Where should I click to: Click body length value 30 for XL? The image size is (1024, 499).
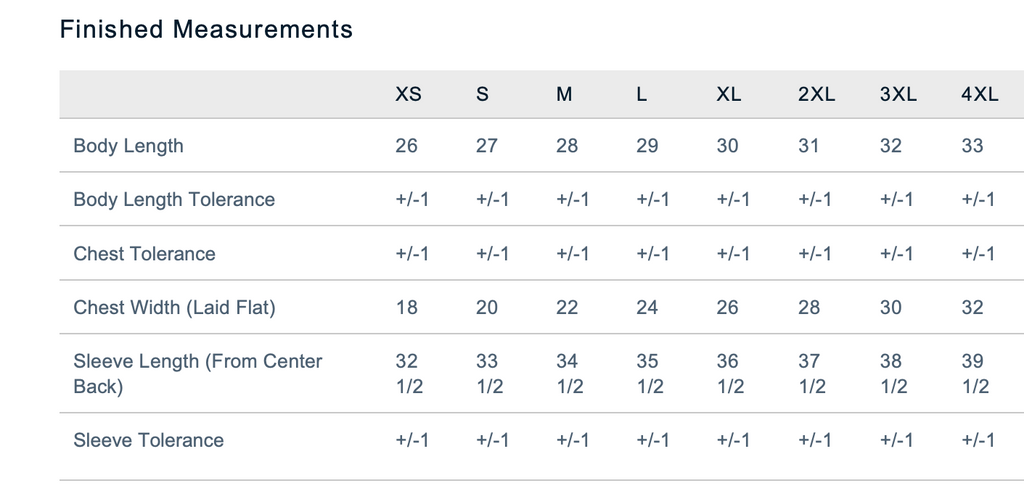728,146
